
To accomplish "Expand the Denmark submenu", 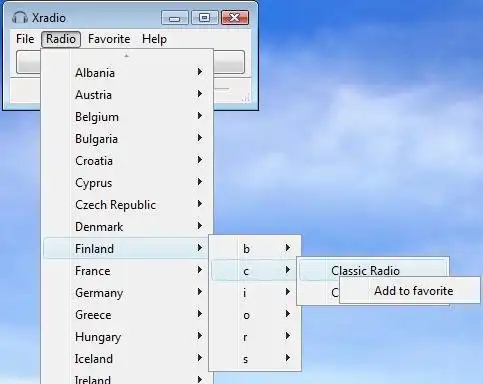I will click(x=127, y=226).
